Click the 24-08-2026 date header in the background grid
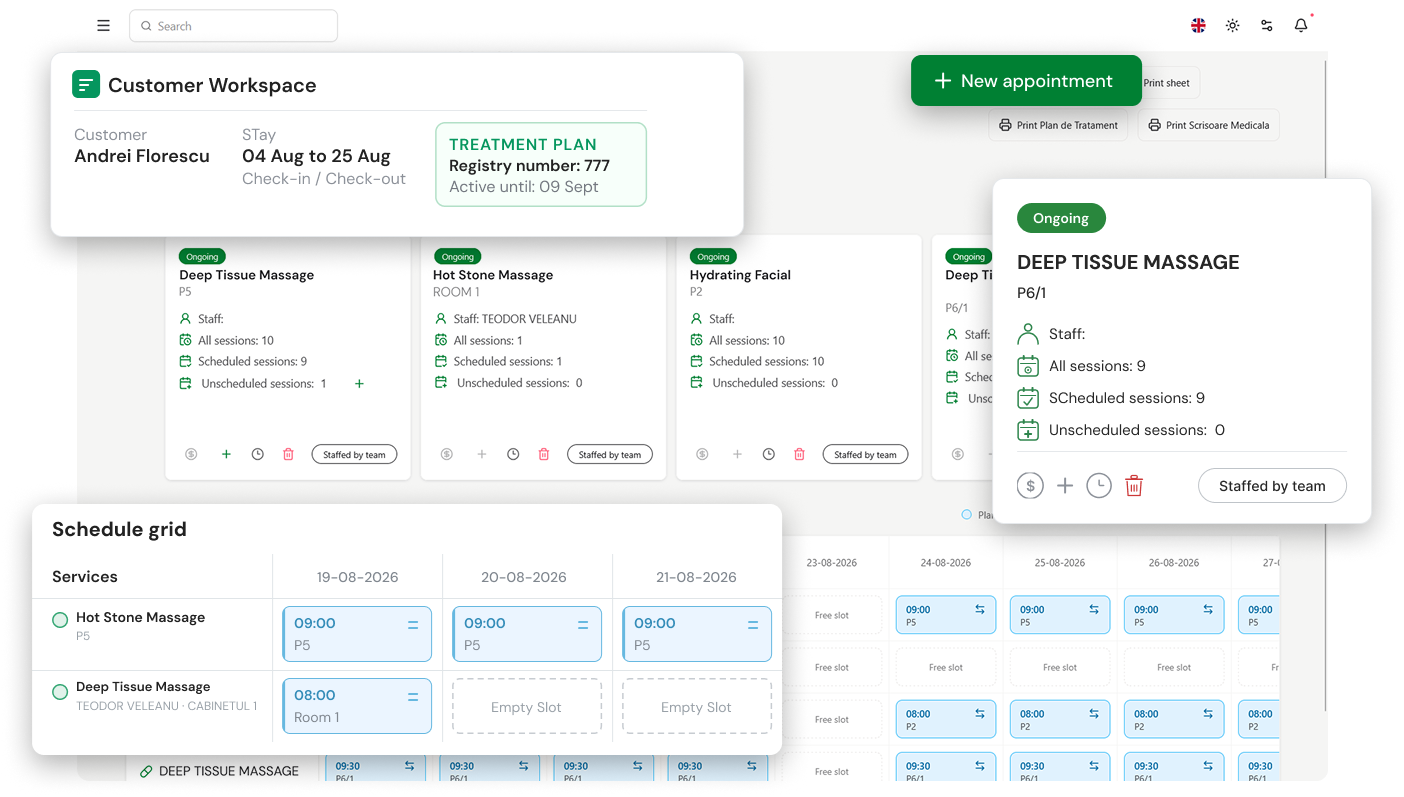 pyautogui.click(x=946, y=563)
